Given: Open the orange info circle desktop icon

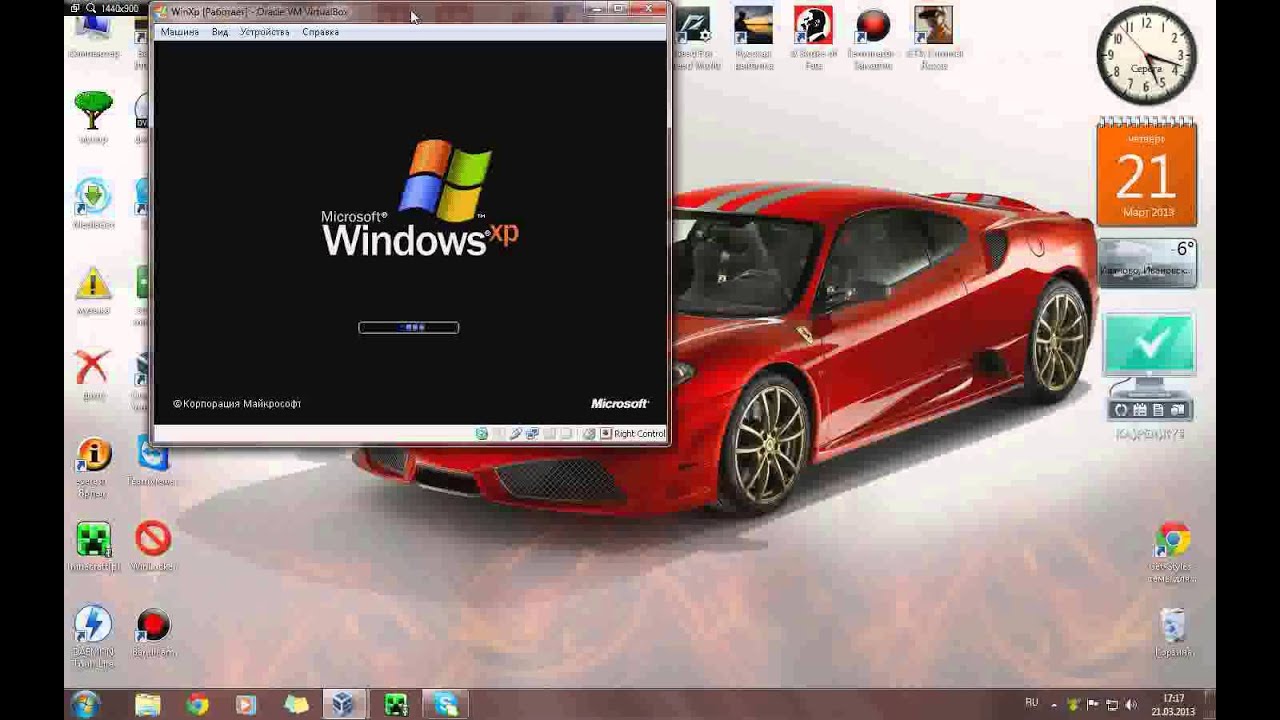Looking at the screenshot, I should click(93, 467).
